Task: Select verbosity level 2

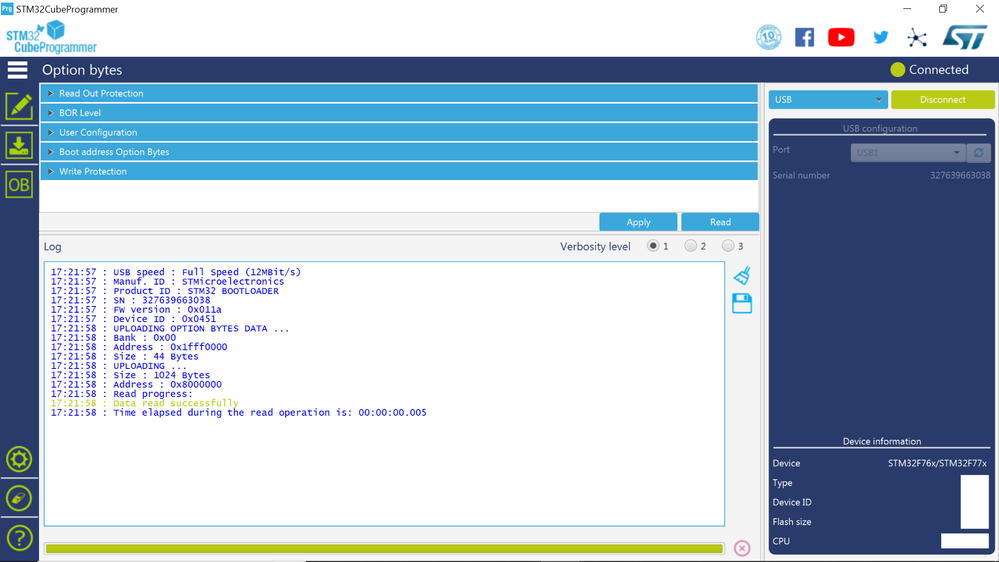Action: [x=691, y=246]
